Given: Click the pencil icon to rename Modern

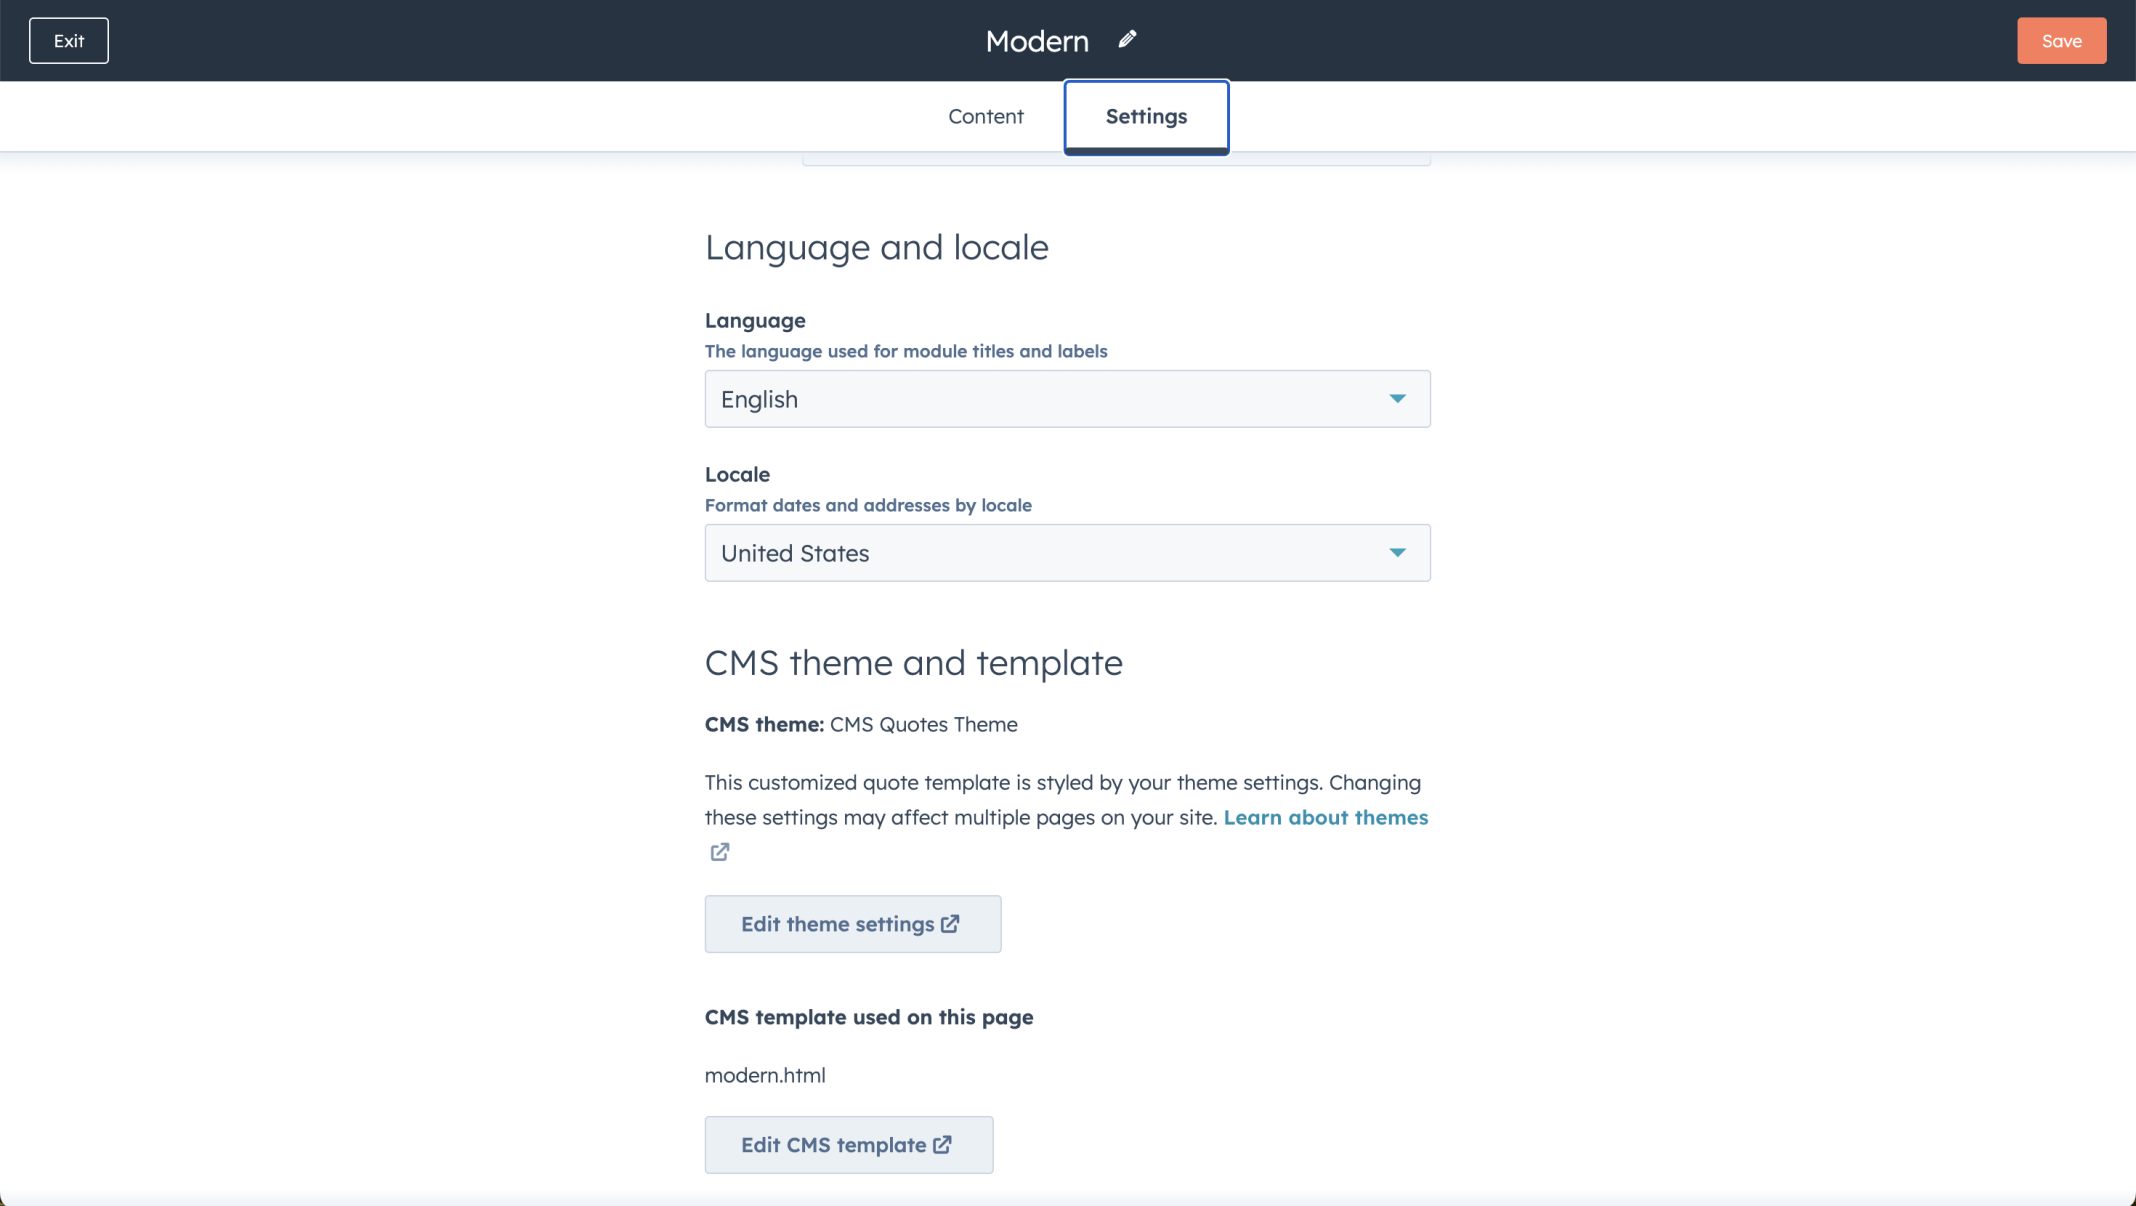Looking at the screenshot, I should (1127, 39).
